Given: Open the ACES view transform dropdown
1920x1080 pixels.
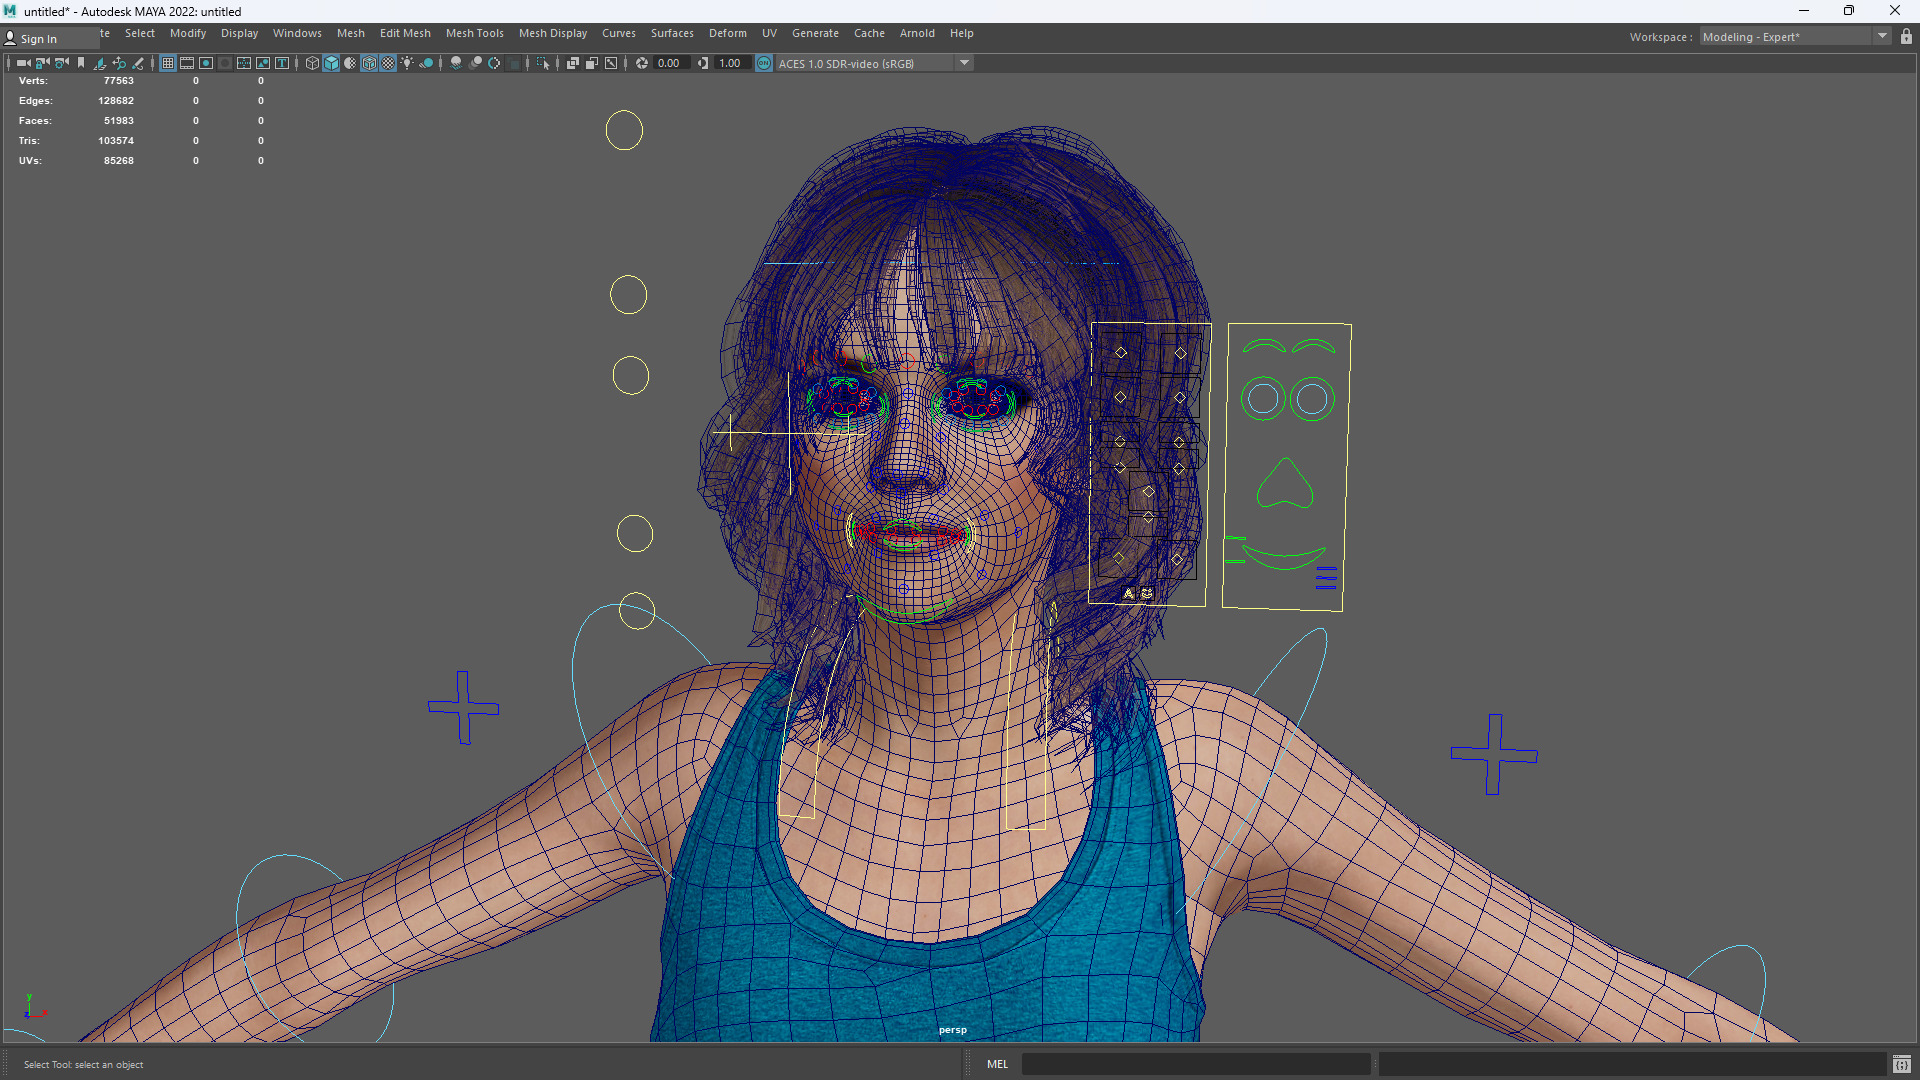Looking at the screenshot, I should pyautogui.click(x=964, y=63).
